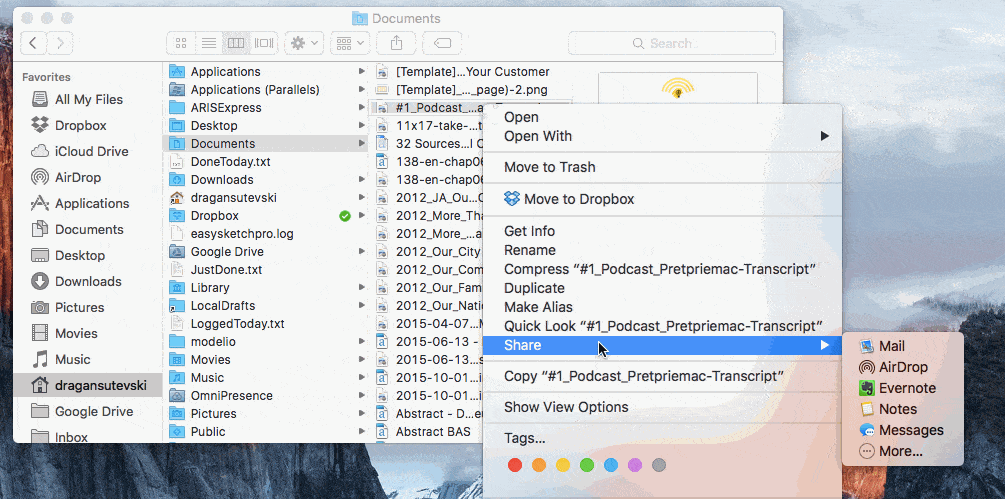Pick Messages in the Share submenu
This screenshot has width=1005, height=499.
tap(910, 430)
